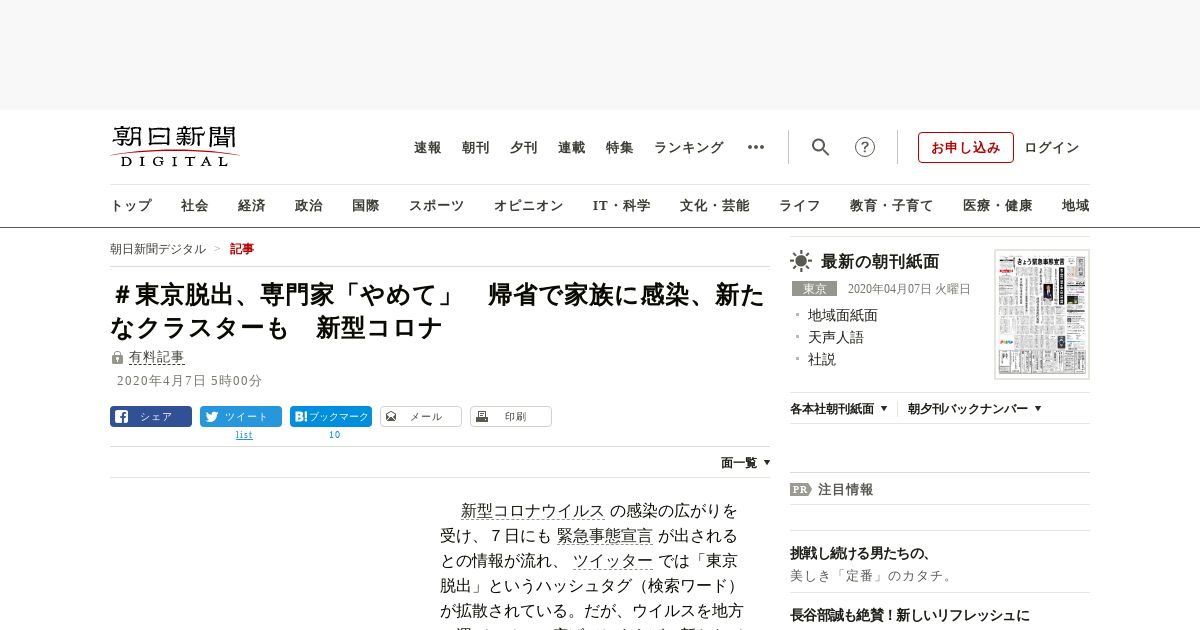This screenshot has width=1200, height=630.
Task: Click ログイン link
Action: [x=1052, y=147]
